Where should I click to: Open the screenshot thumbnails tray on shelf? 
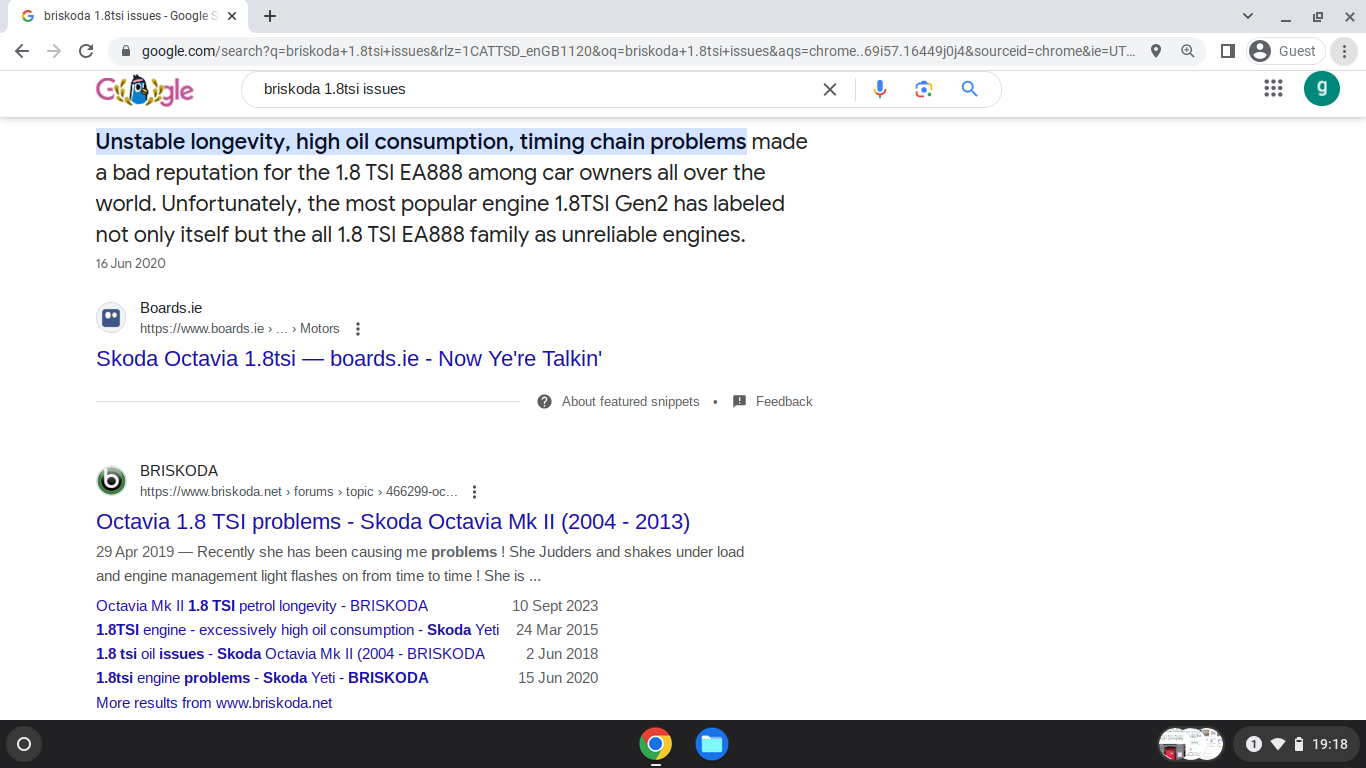(x=1191, y=744)
